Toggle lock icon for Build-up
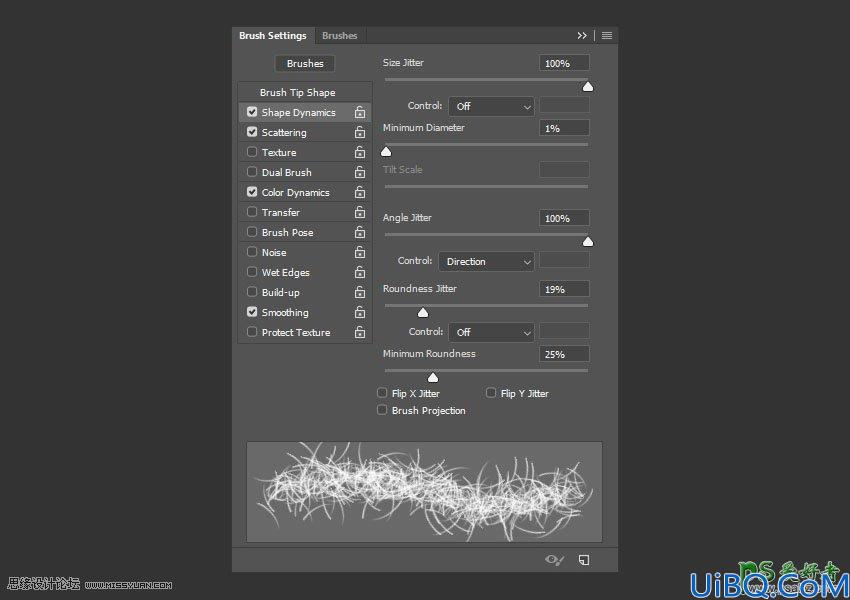850x600 pixels. click(360, 293)
